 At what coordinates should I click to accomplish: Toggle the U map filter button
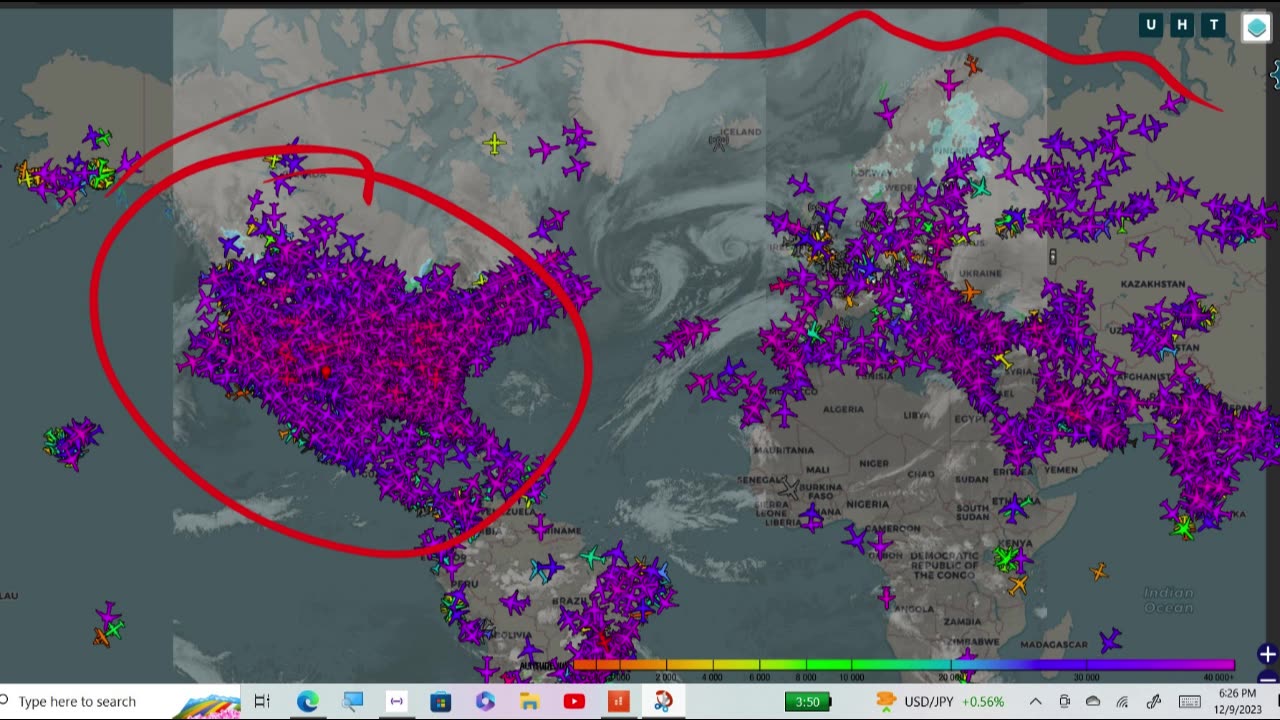(x=1151, y=26)
